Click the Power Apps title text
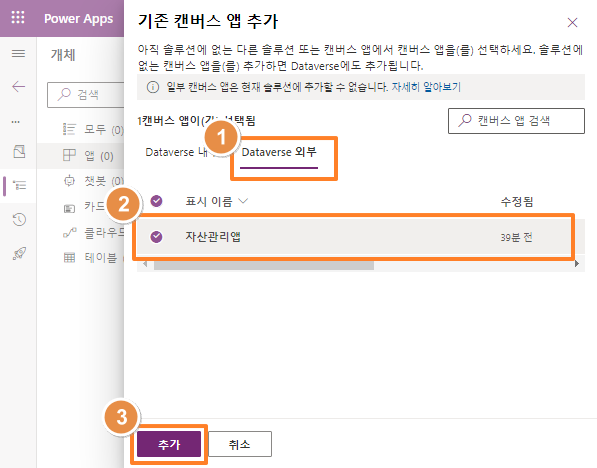The width and height of the screenshot is (597, 468). point(78,19)
